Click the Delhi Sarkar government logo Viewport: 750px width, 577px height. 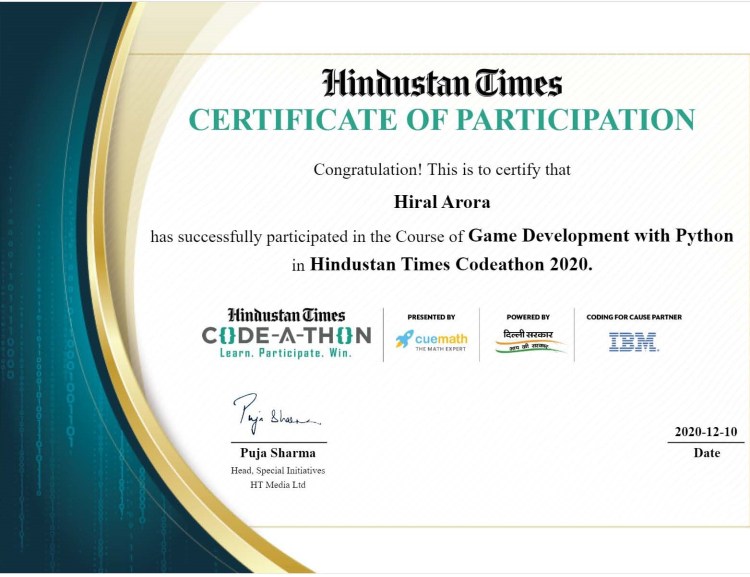tap(528, 341)
